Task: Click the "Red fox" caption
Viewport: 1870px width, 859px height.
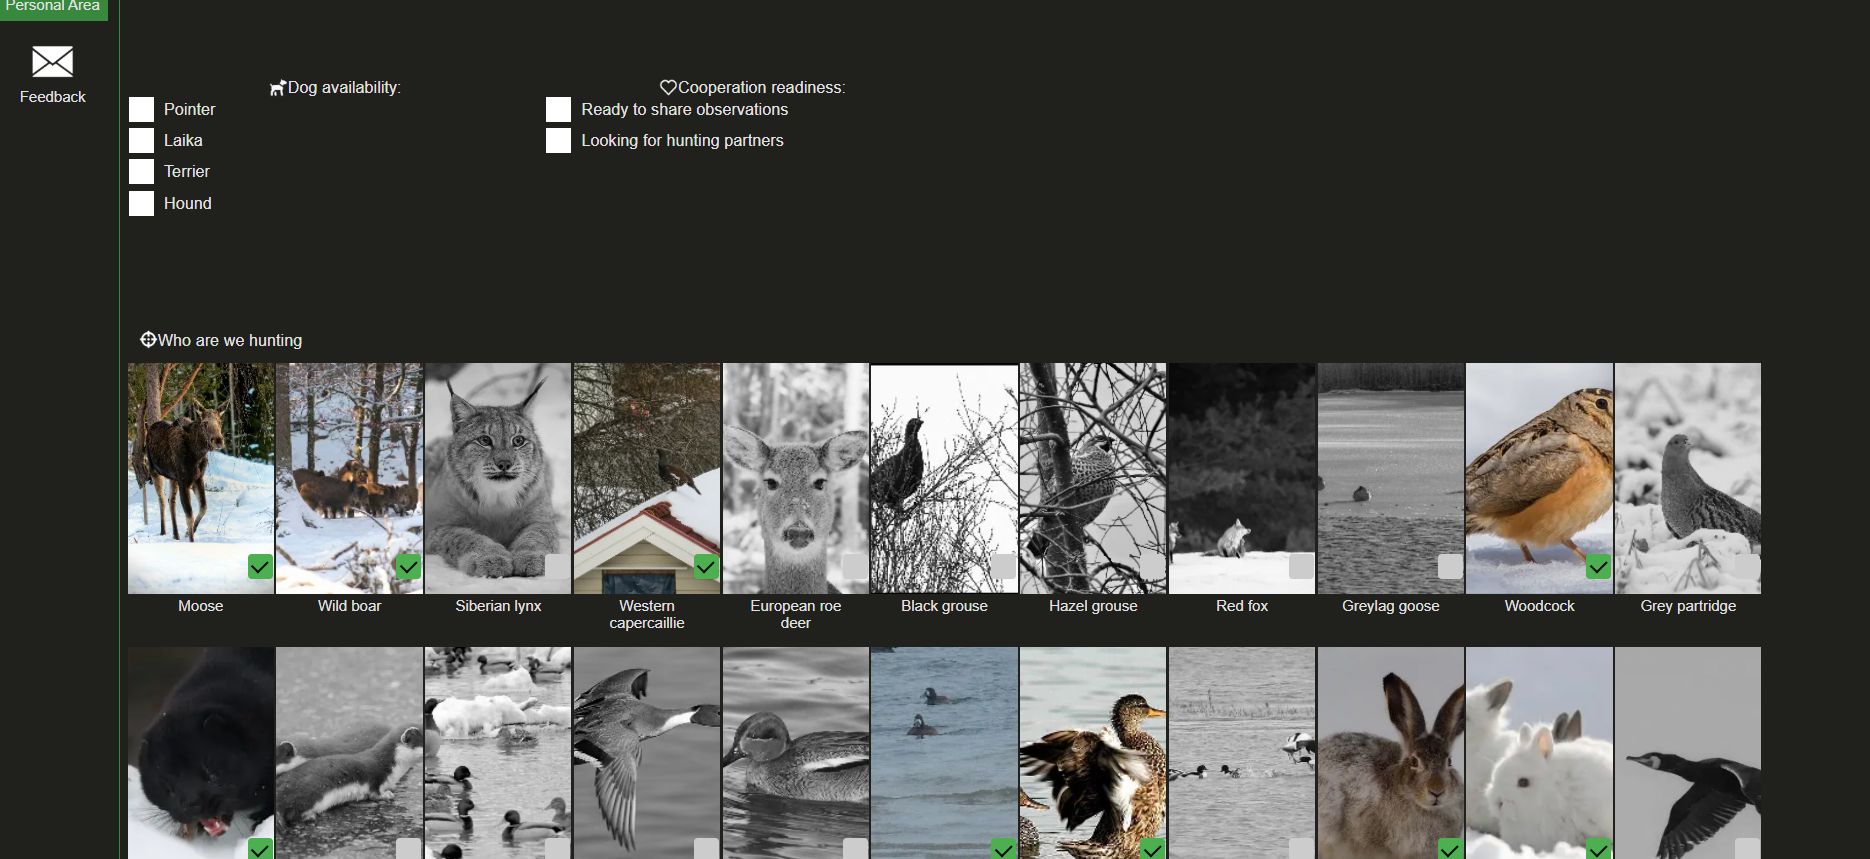Action: [x=1242, y=606]
